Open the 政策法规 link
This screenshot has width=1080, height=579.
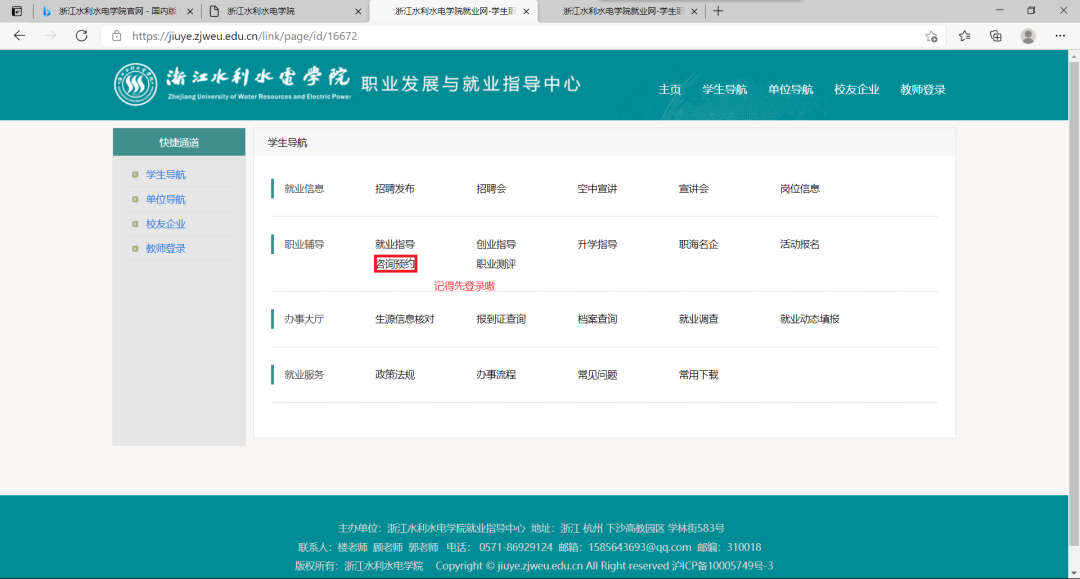(x=395, y=375)
